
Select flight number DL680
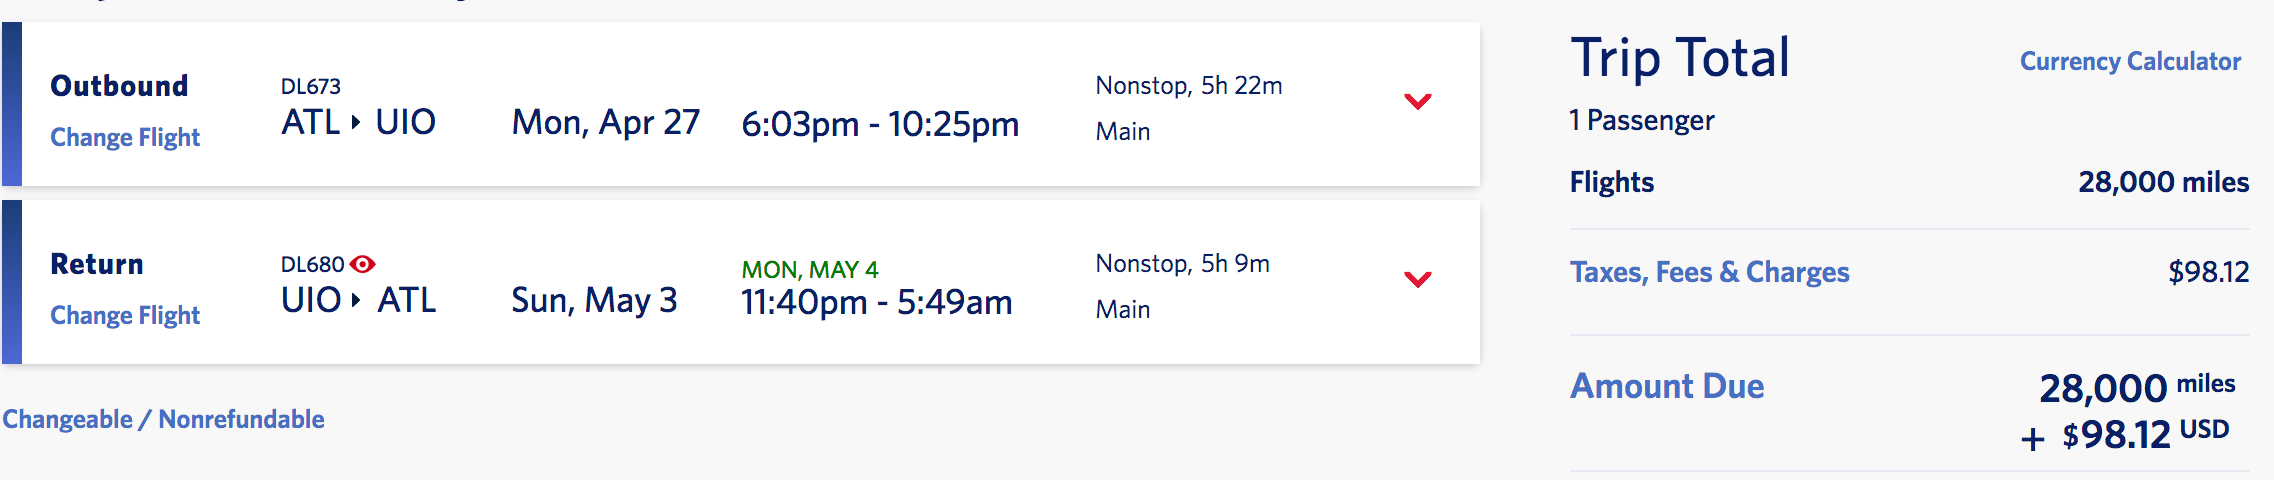pos(313,265)
